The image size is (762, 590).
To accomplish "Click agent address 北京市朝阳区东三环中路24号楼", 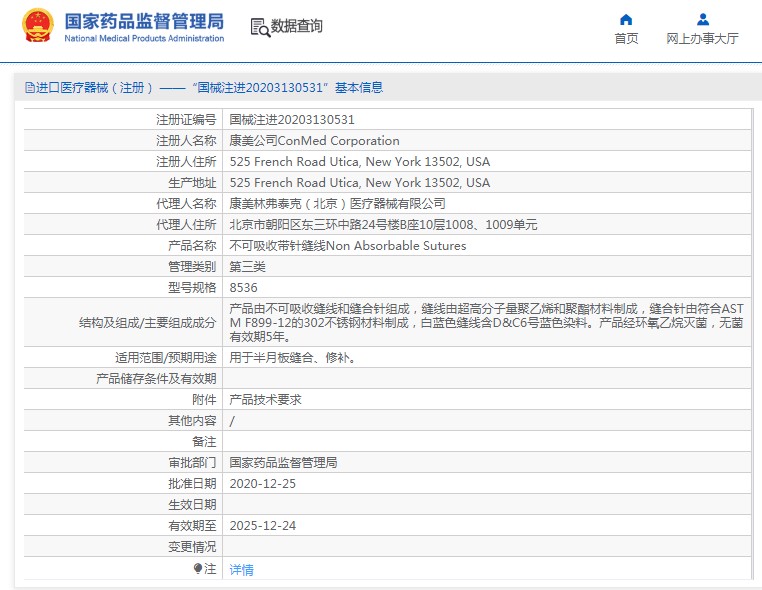I will [383, 225].
